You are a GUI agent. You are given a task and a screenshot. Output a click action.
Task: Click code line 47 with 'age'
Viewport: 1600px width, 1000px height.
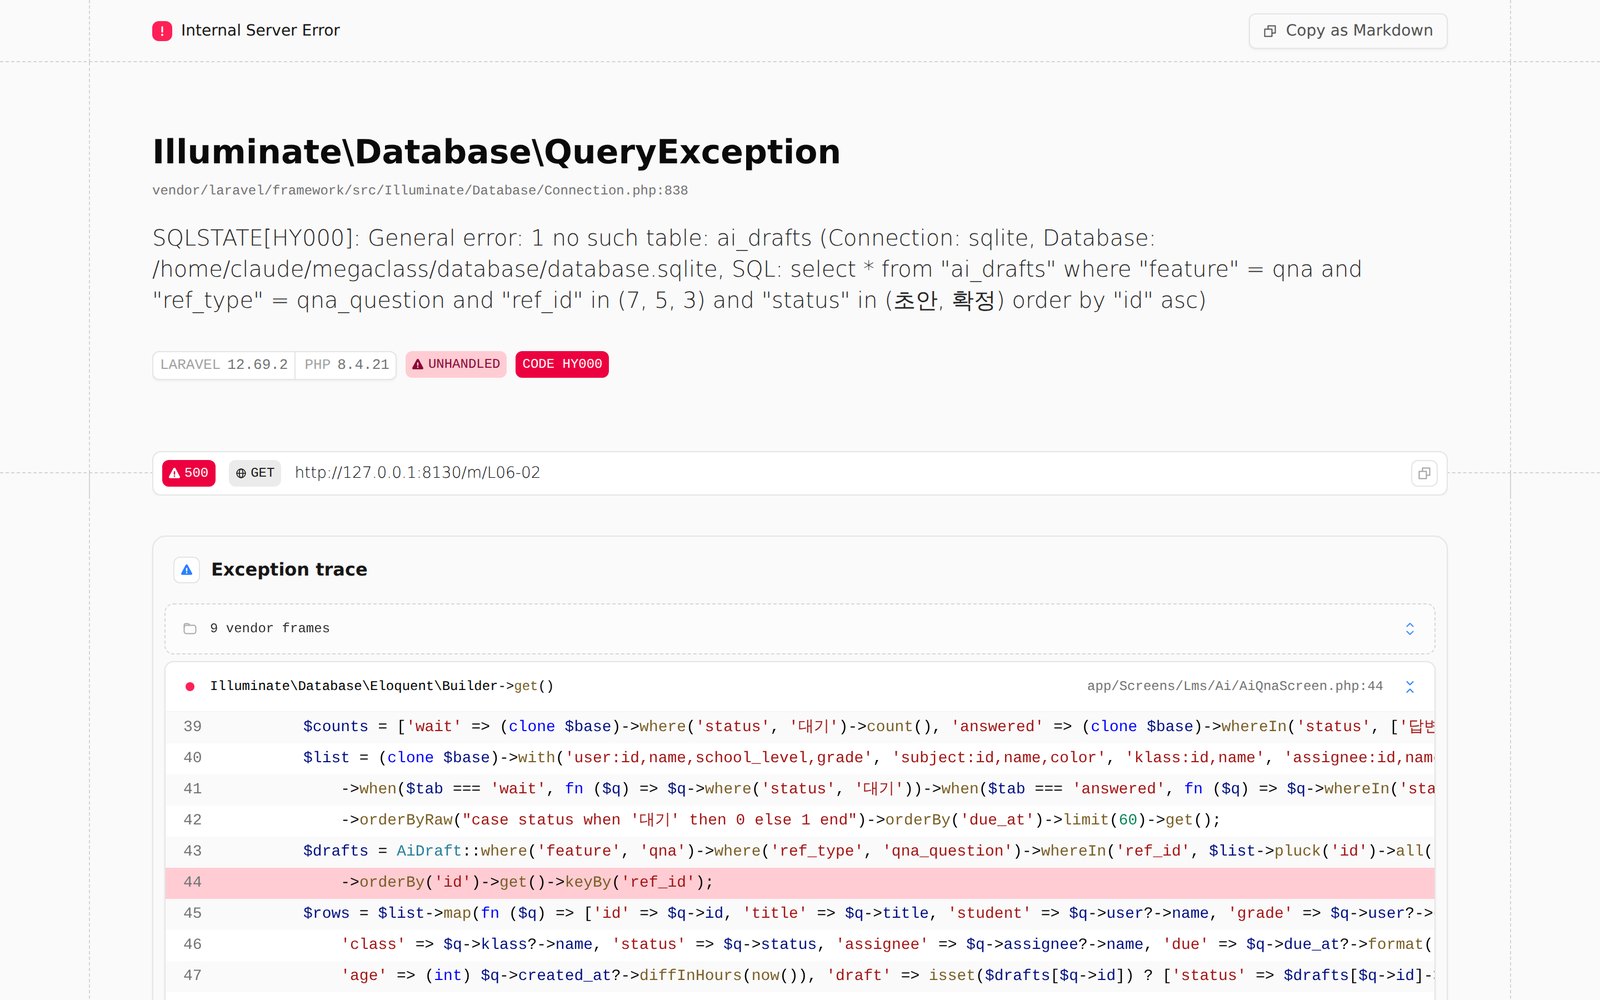coord(800,975)
